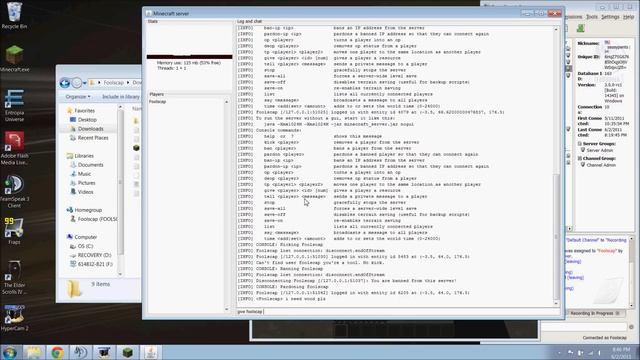640x360 pixels.
Task: Click the system tray clock
Action: coord(621,353)
